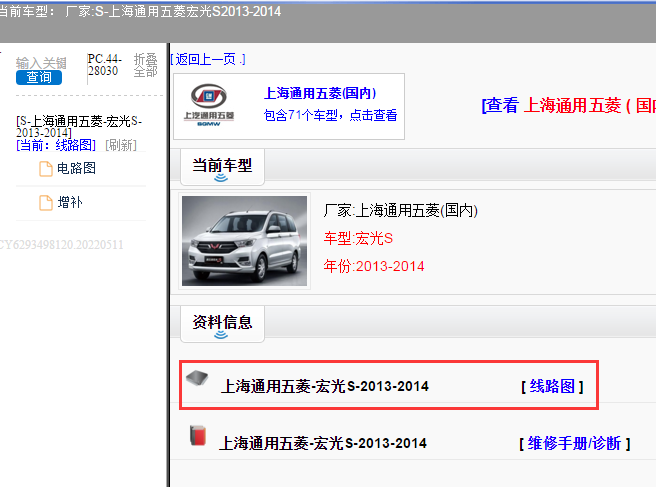The image size is (656, 487).
Task: Open the 线路图 link
Action: [552, 386]
